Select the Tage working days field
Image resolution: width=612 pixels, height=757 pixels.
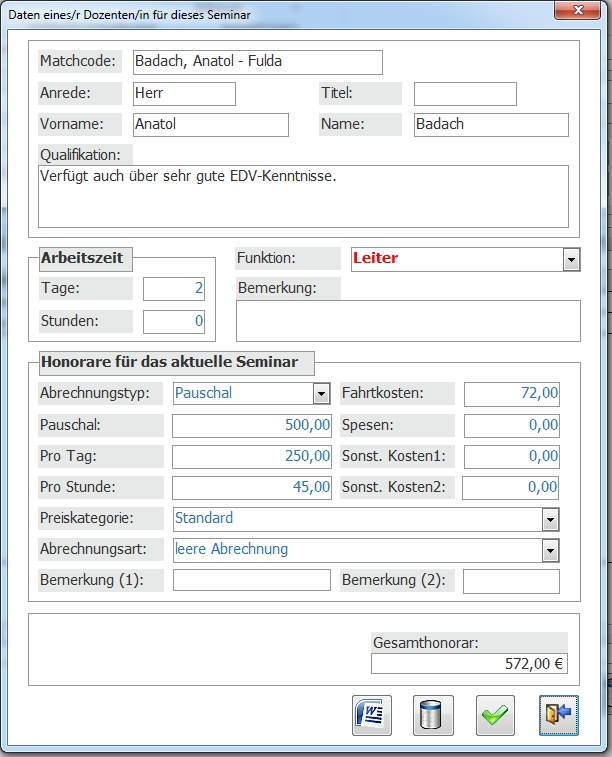pyautogui.click(x=174, y=289)
